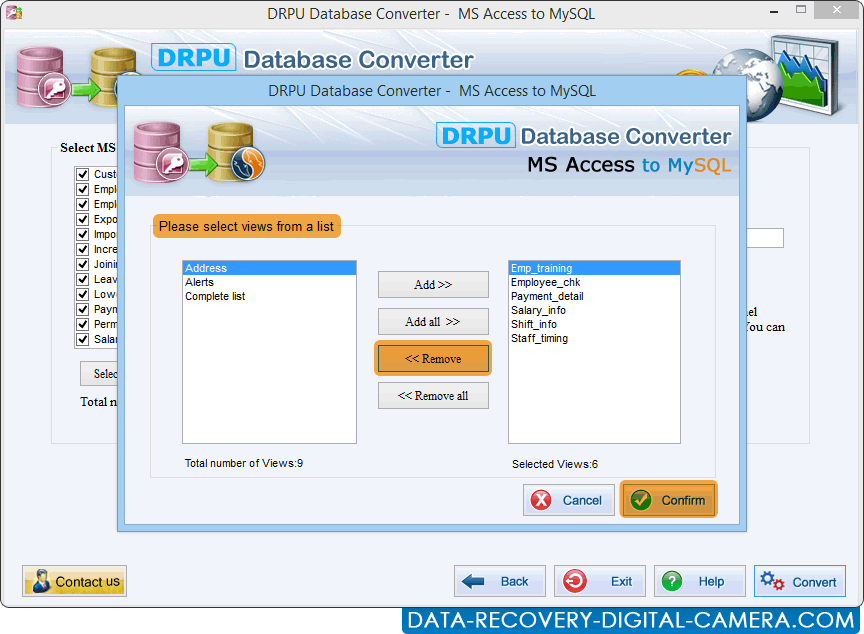Cancel the view selection dialog

coord(569,500)
